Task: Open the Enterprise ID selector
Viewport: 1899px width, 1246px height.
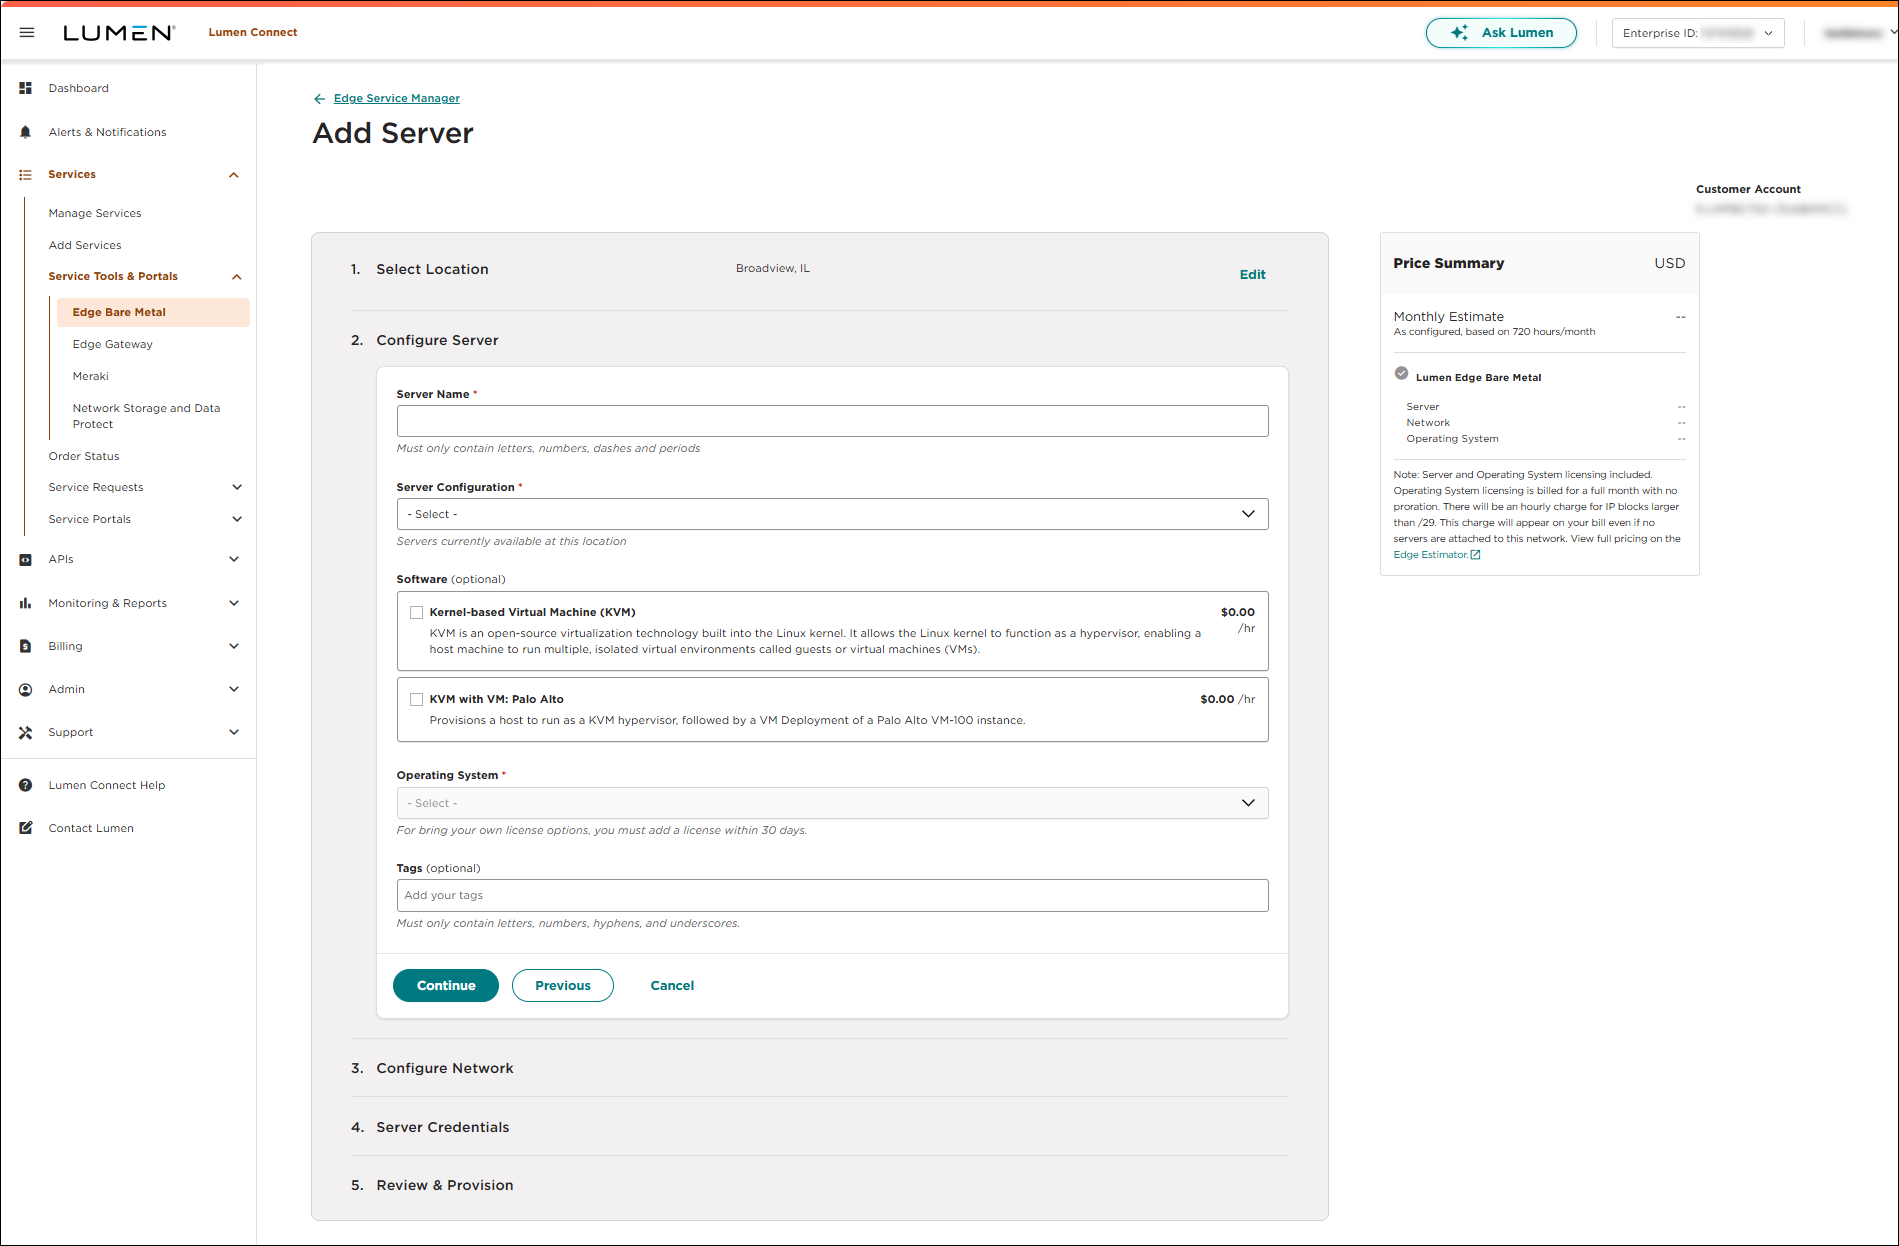Action: point(1698,33)
